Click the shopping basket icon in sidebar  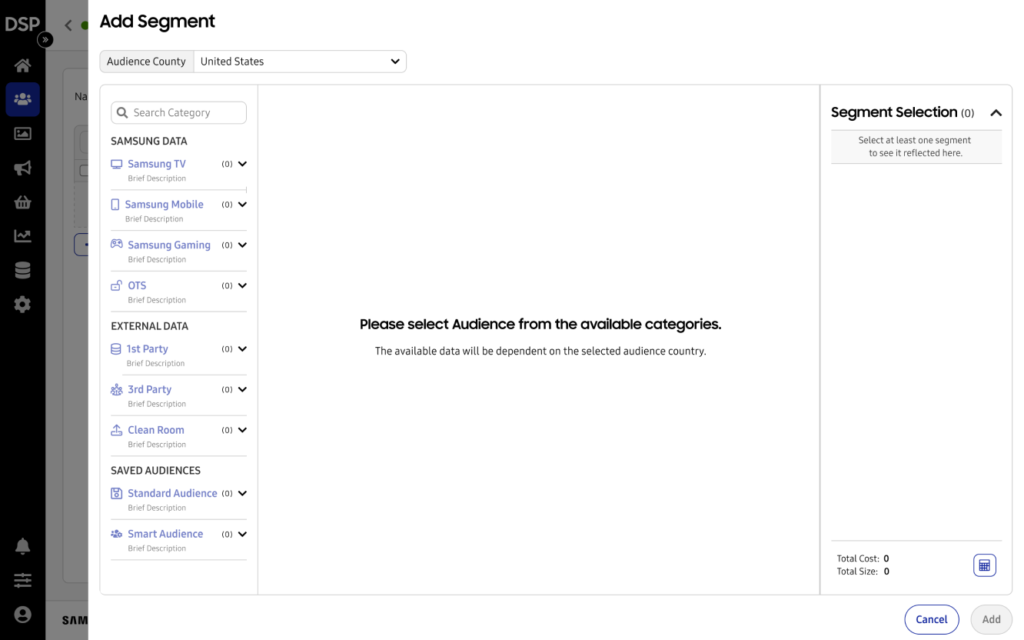click(22, 202)
